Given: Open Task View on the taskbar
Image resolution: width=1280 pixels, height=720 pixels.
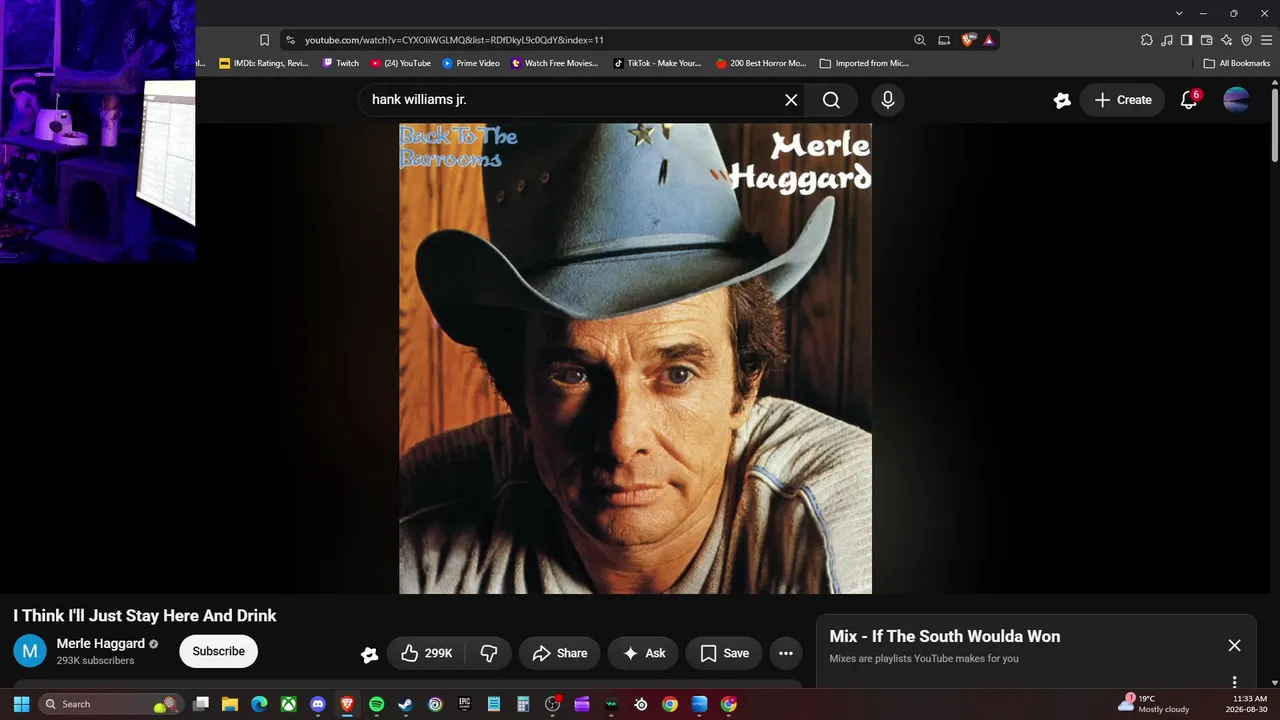Looking at the screenshot, I should pos(200,704).
